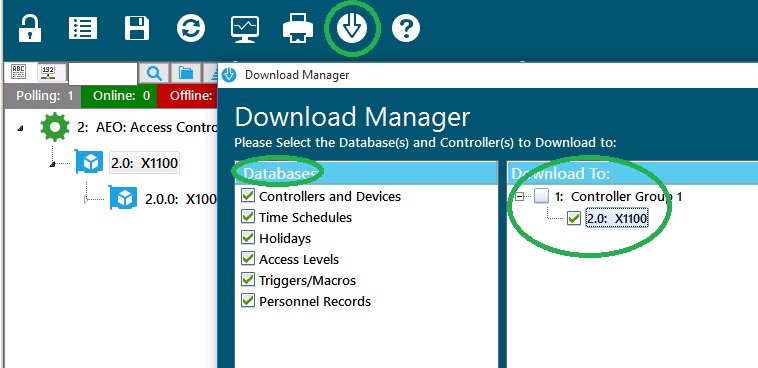Click the '1: Controller Group 1' label
758x368 pixels.
coord(618,196)
